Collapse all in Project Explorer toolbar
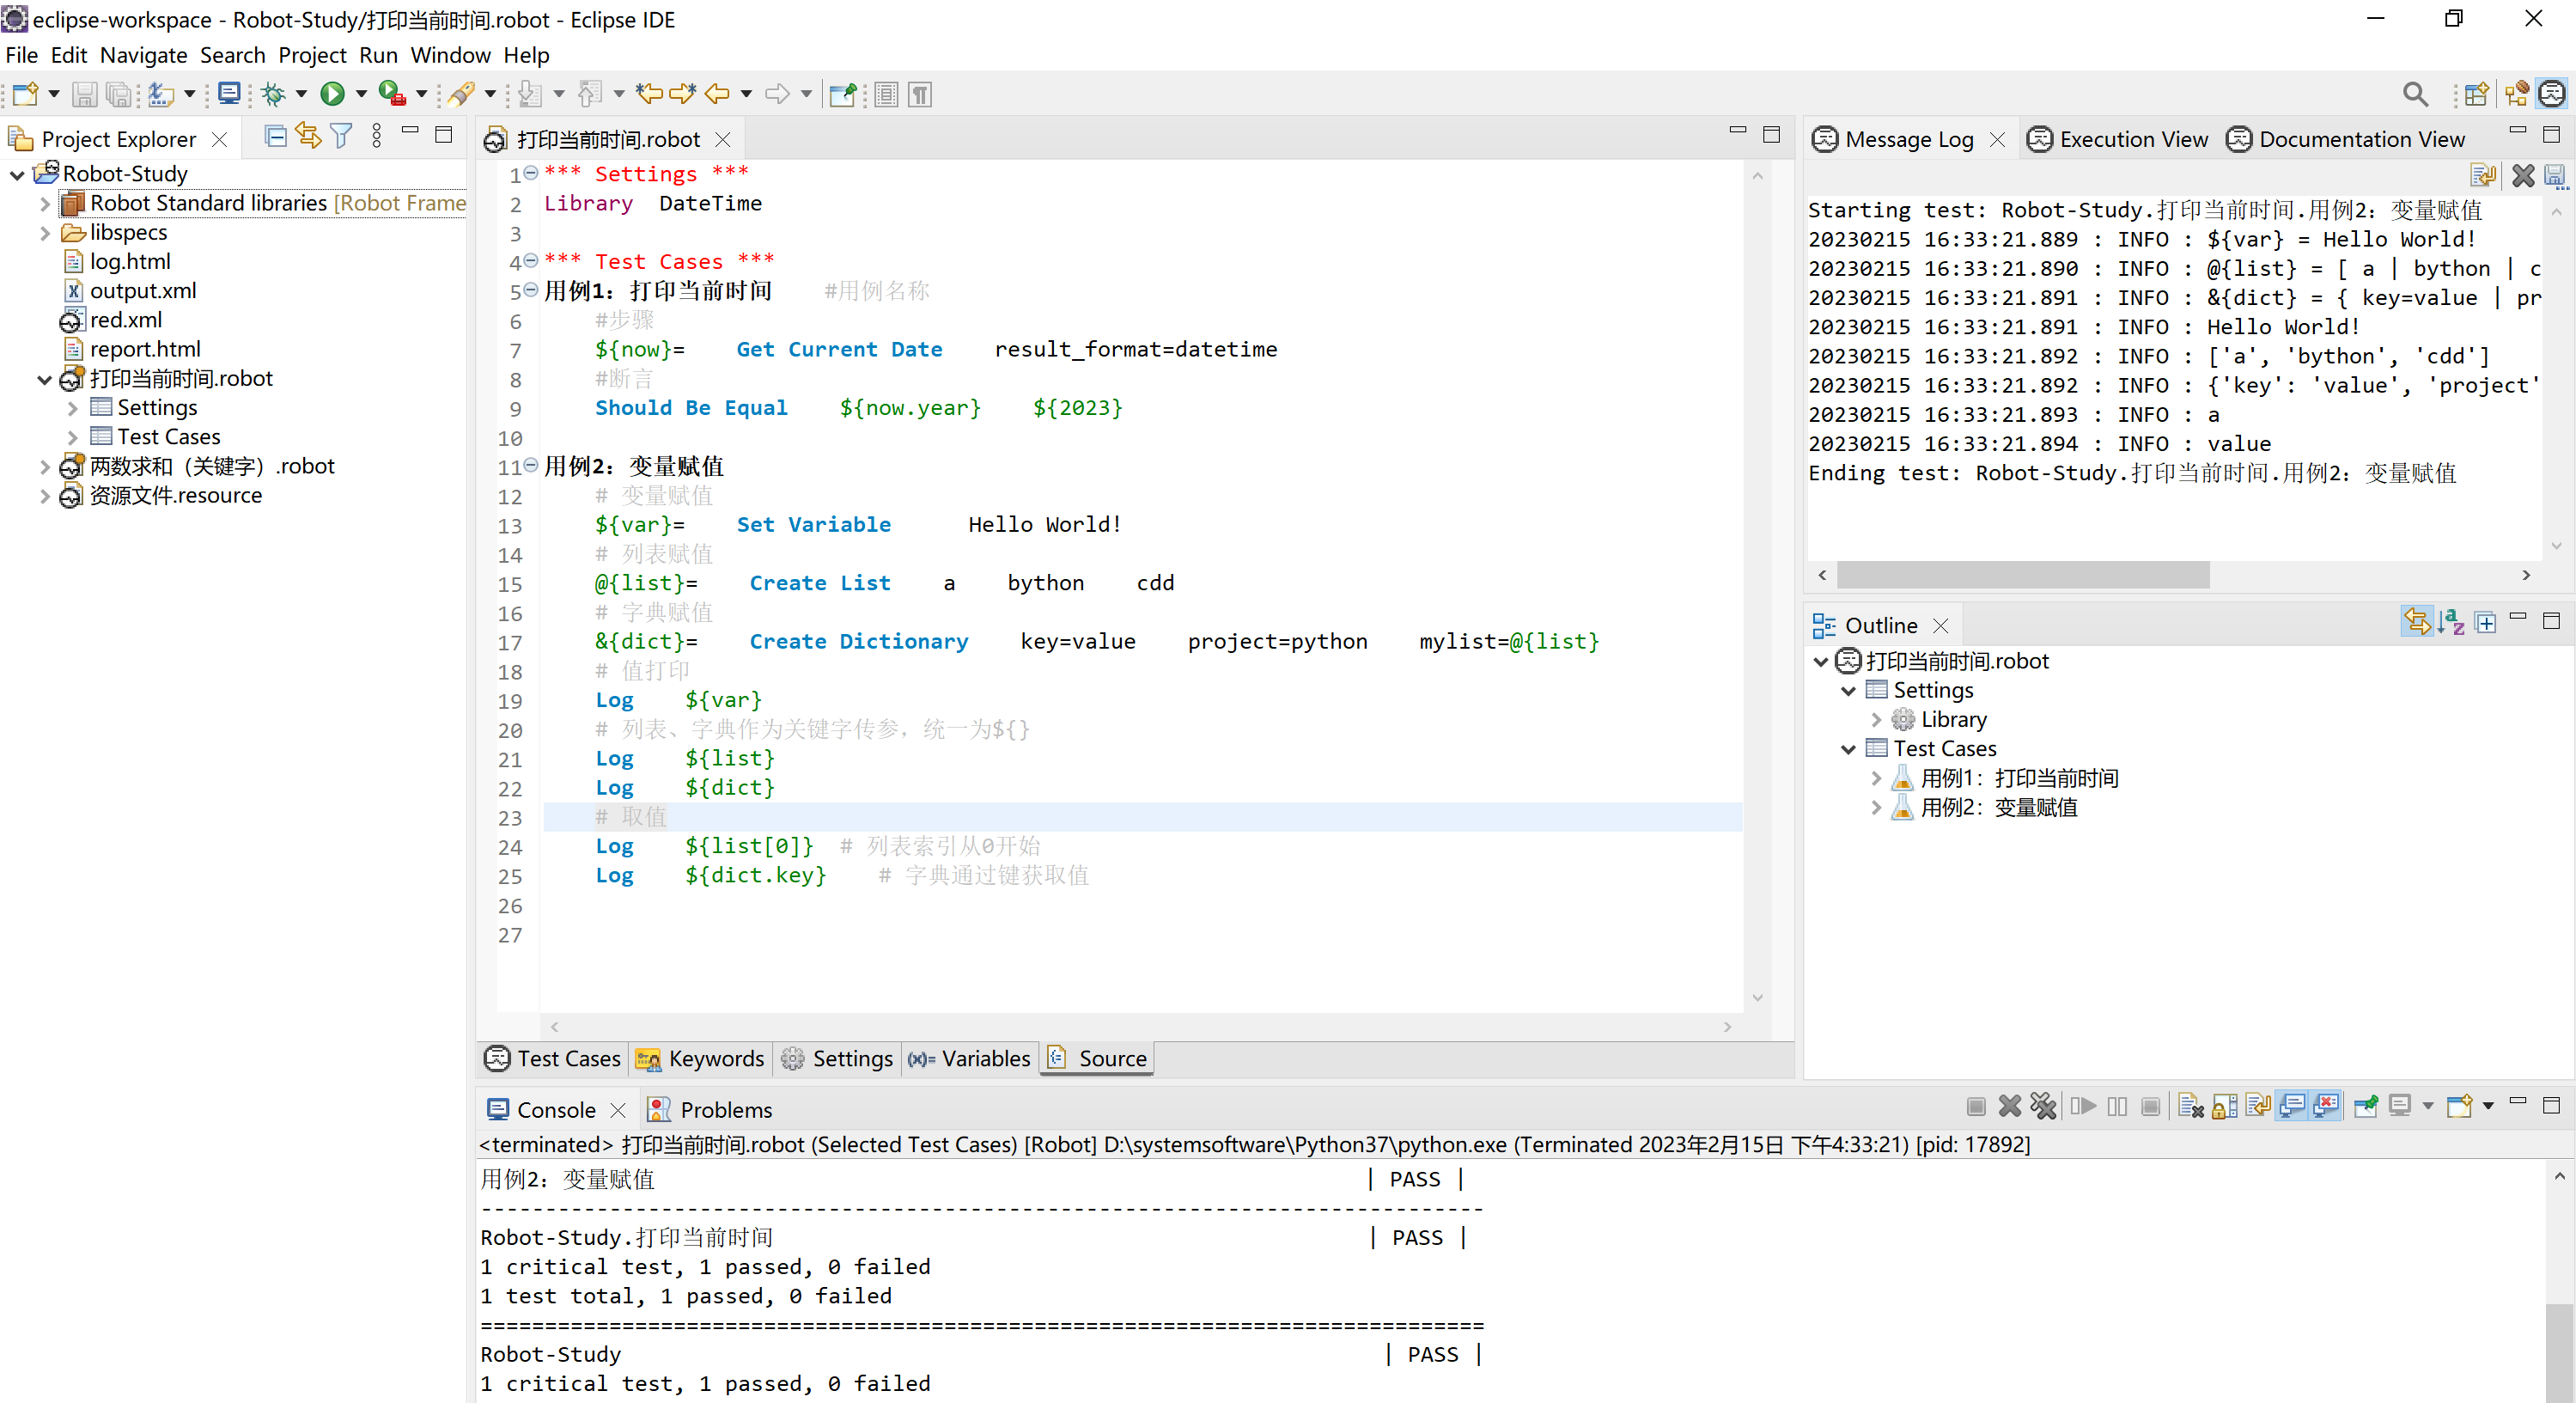 pyautogui.click(x=275, y=137)
